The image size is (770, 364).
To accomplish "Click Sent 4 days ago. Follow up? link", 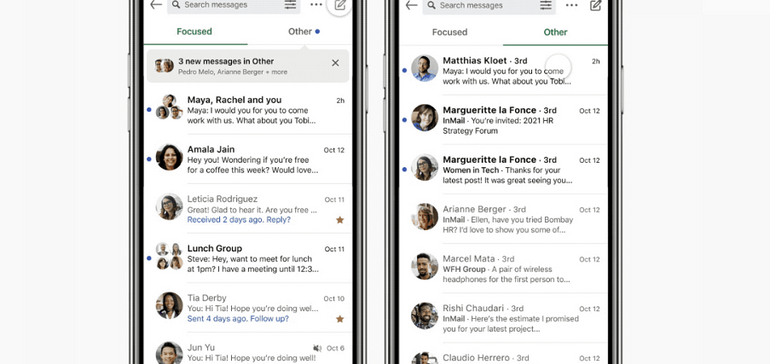I will pyautogui.click(x=238, y=318).
